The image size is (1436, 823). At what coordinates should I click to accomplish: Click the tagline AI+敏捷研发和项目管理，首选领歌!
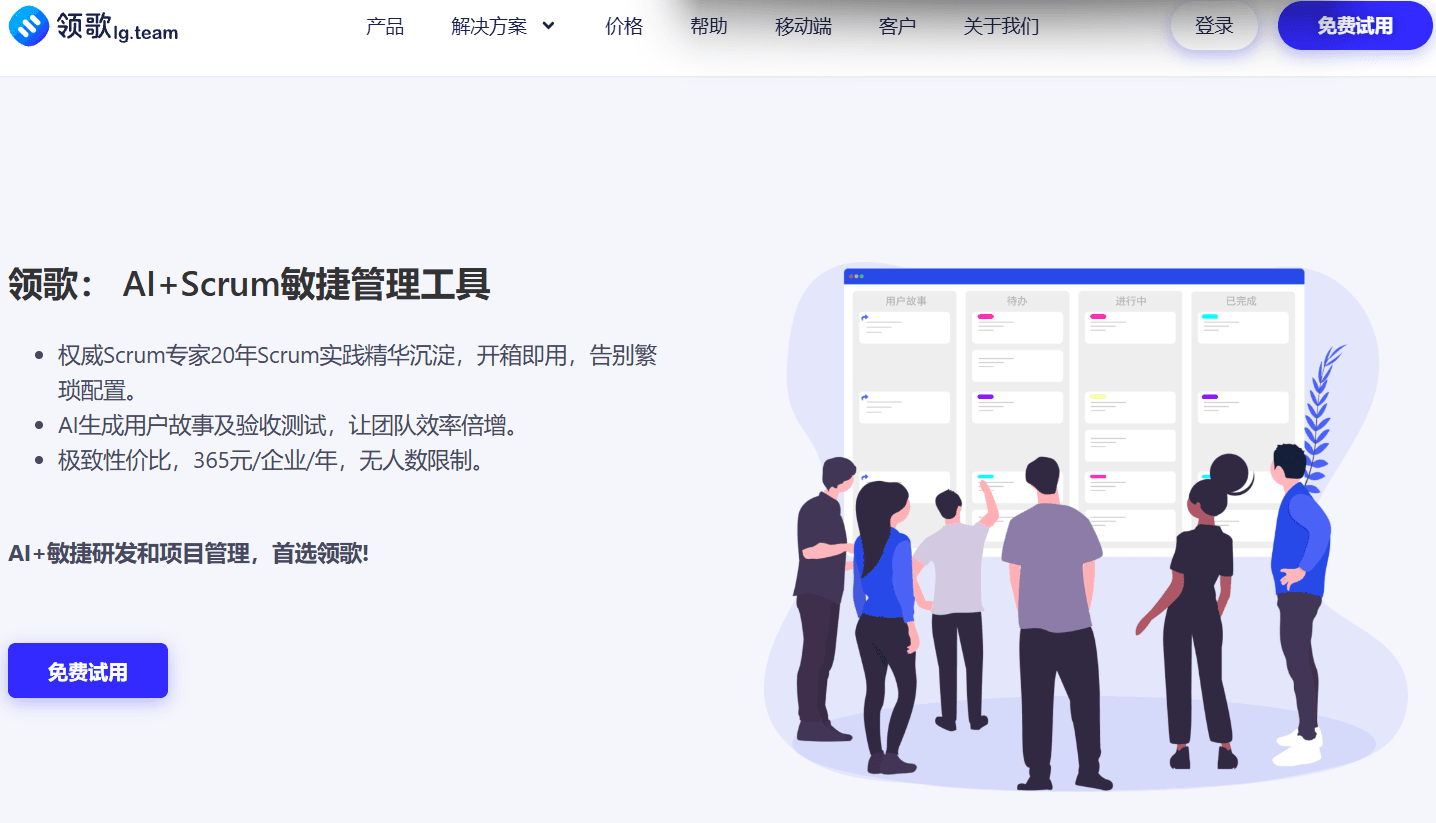189,553
